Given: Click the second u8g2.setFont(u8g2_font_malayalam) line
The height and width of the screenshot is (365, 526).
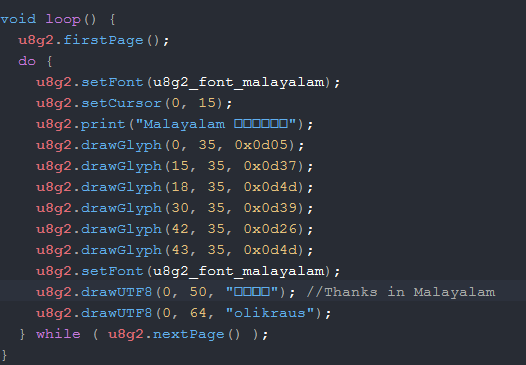Looking at the screenshot, I should click(188, 271).
